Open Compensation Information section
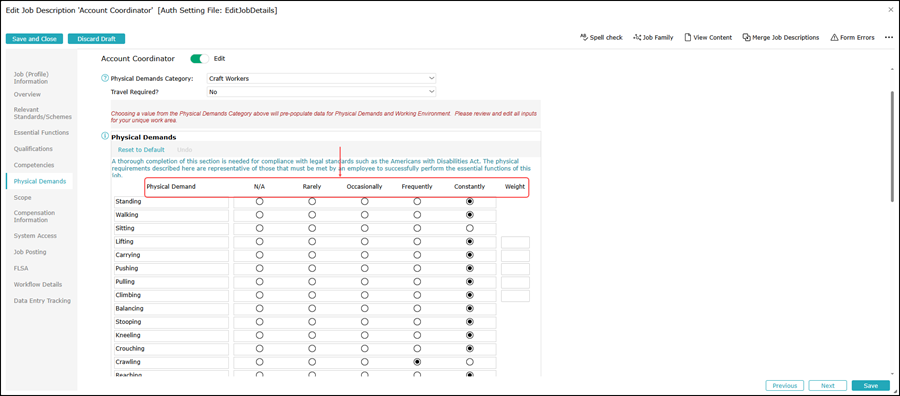The image size is (900, 396). tap(34, 216)
